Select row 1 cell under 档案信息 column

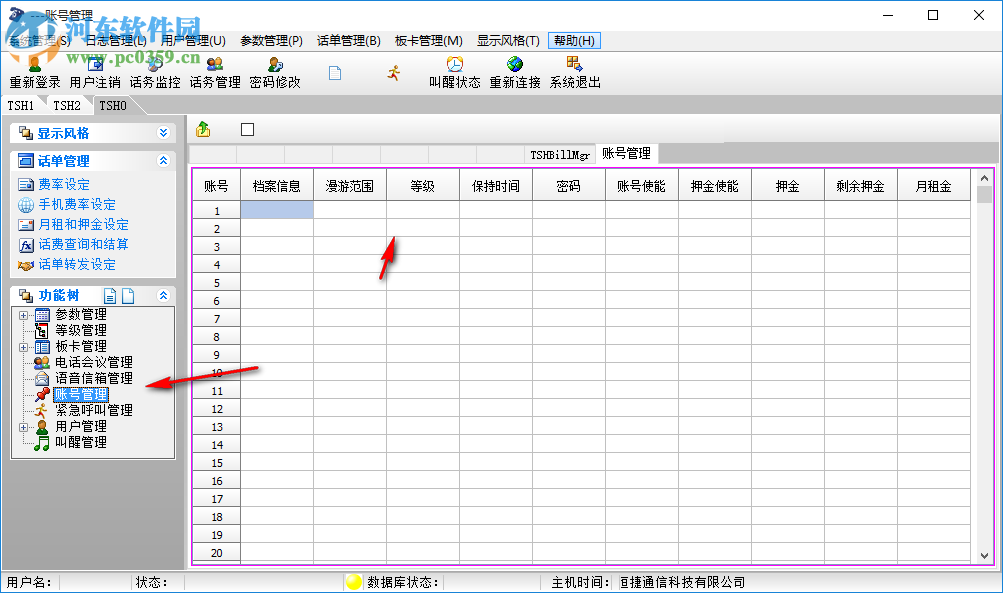[277, 210]
